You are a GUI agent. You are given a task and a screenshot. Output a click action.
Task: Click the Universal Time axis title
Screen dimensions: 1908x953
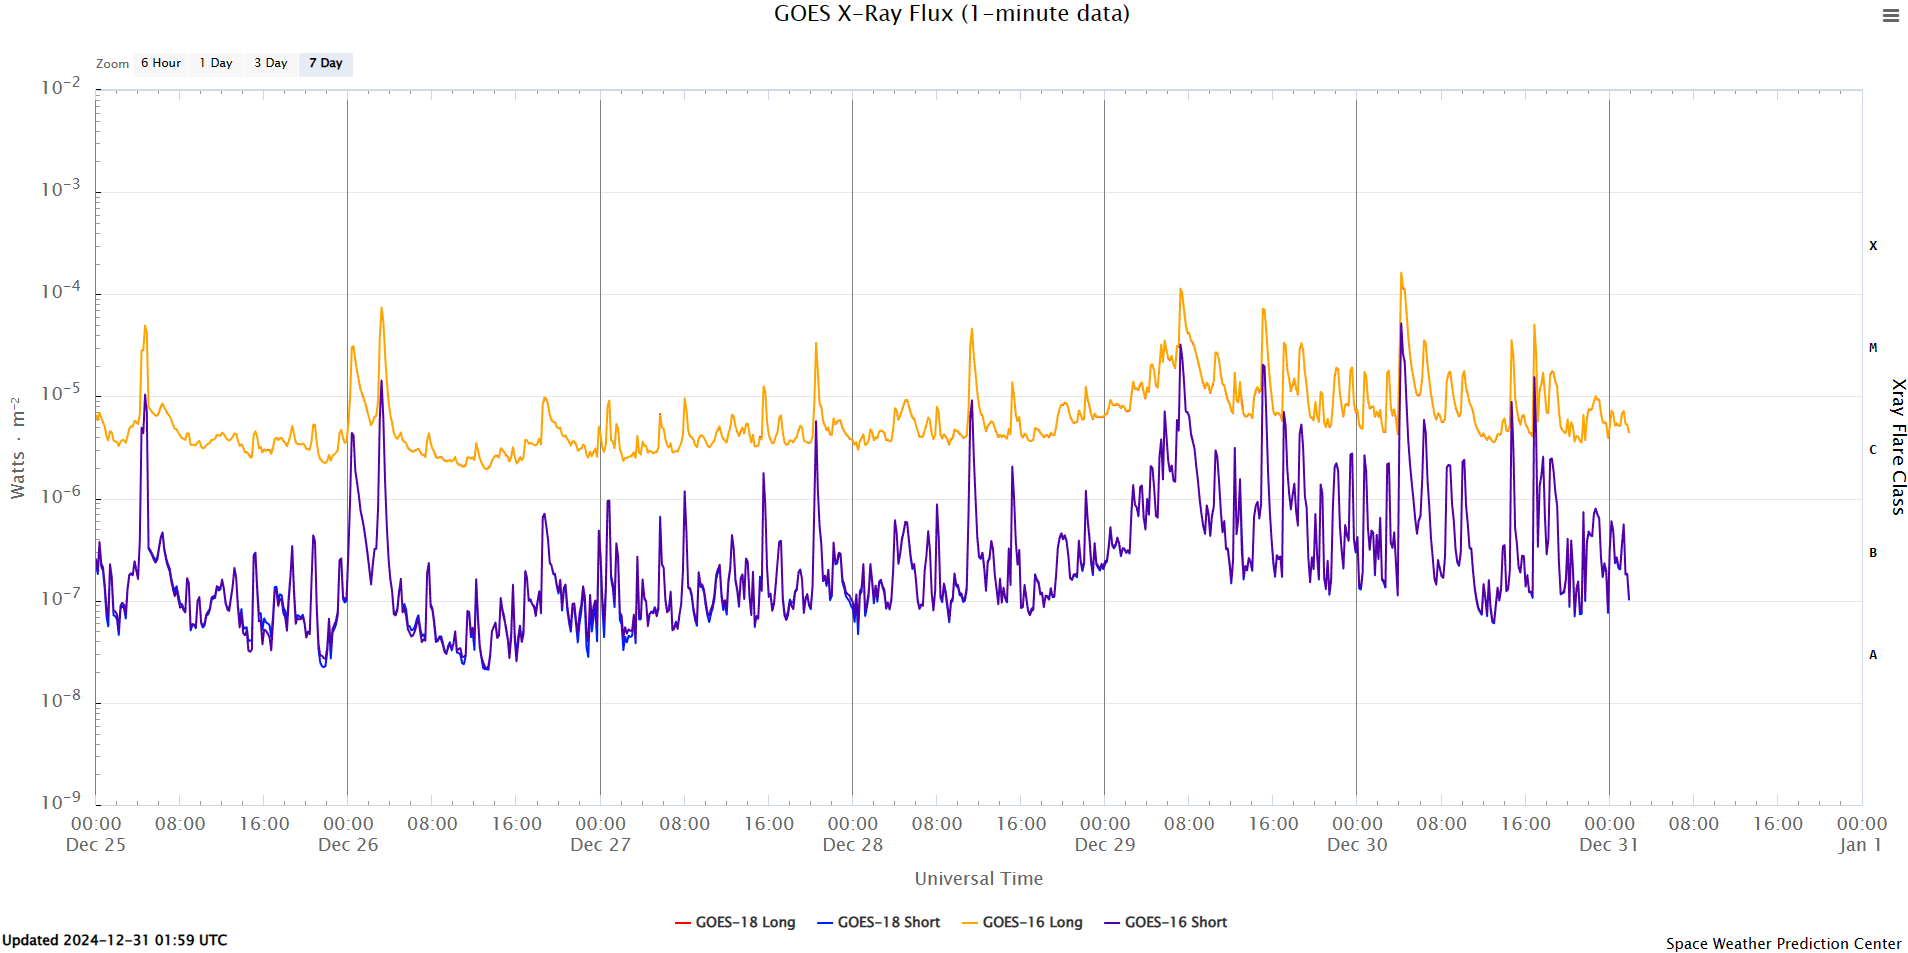[x=978, y=878]
